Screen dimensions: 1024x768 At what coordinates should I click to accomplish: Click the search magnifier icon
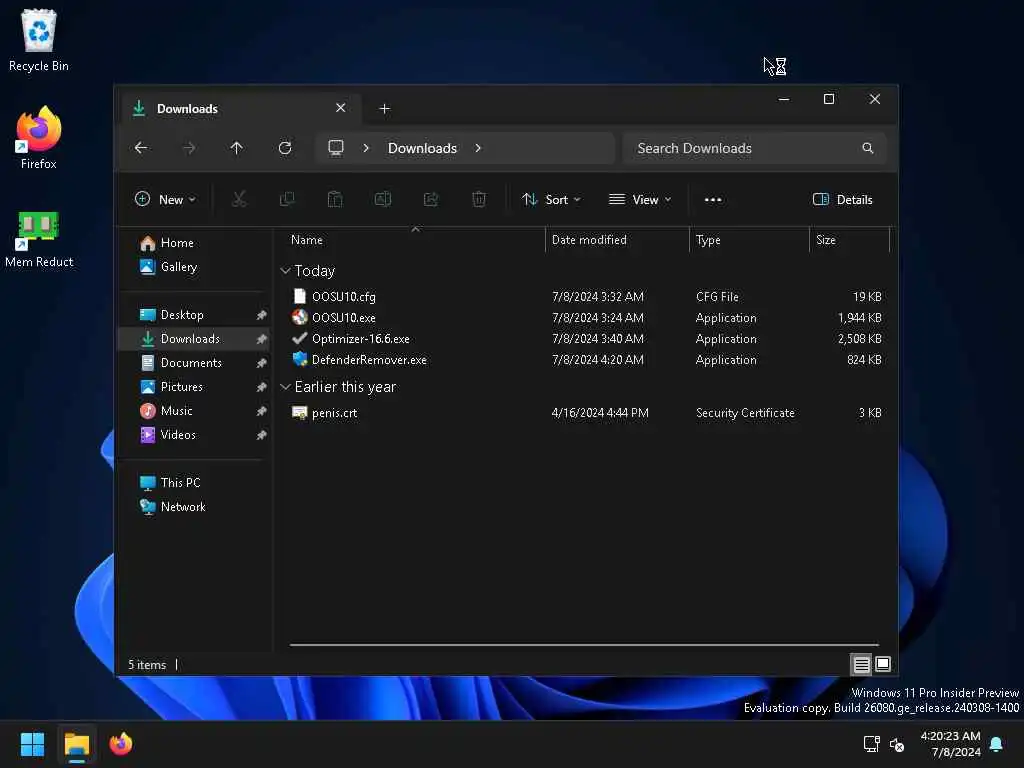point(867,148)
